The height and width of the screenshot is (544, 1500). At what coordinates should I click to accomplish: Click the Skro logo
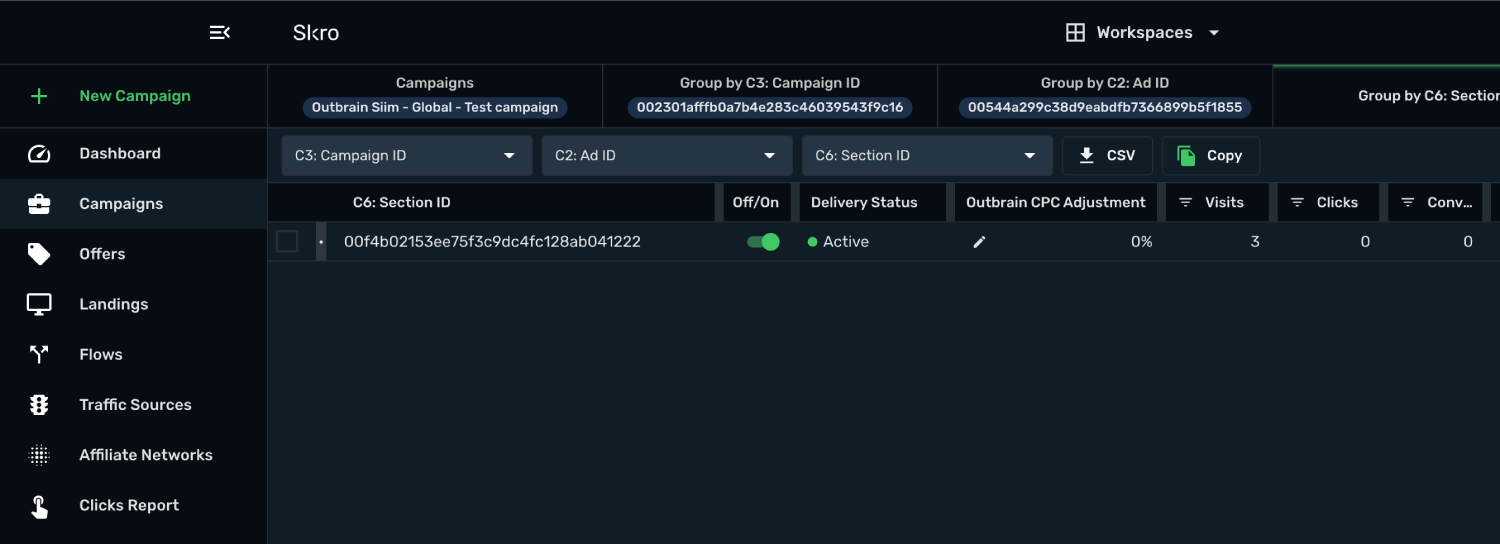click(x=316, y=33)
